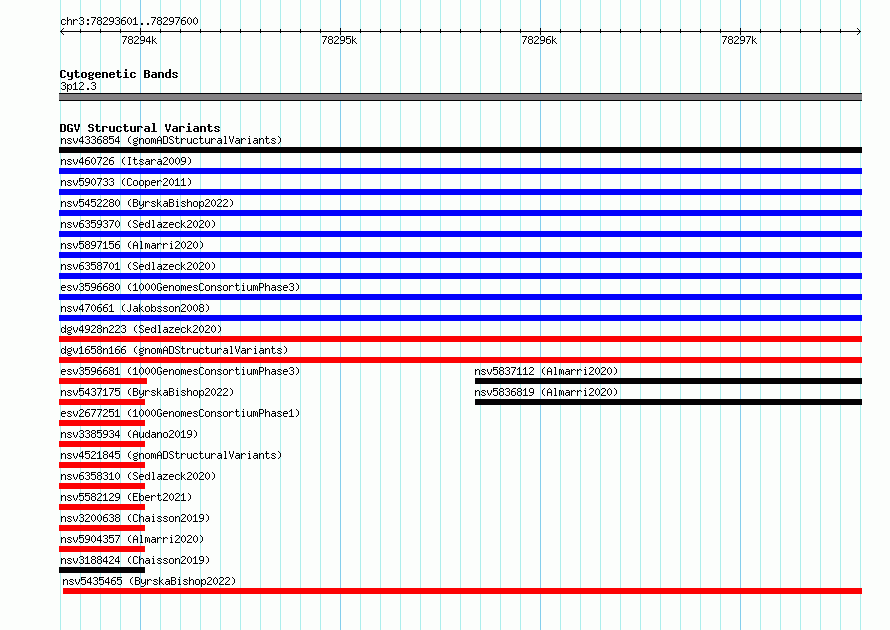Click the Cytogenetic Bands track title
This screenshot has height=630, width=890.
tap(119, 74)
